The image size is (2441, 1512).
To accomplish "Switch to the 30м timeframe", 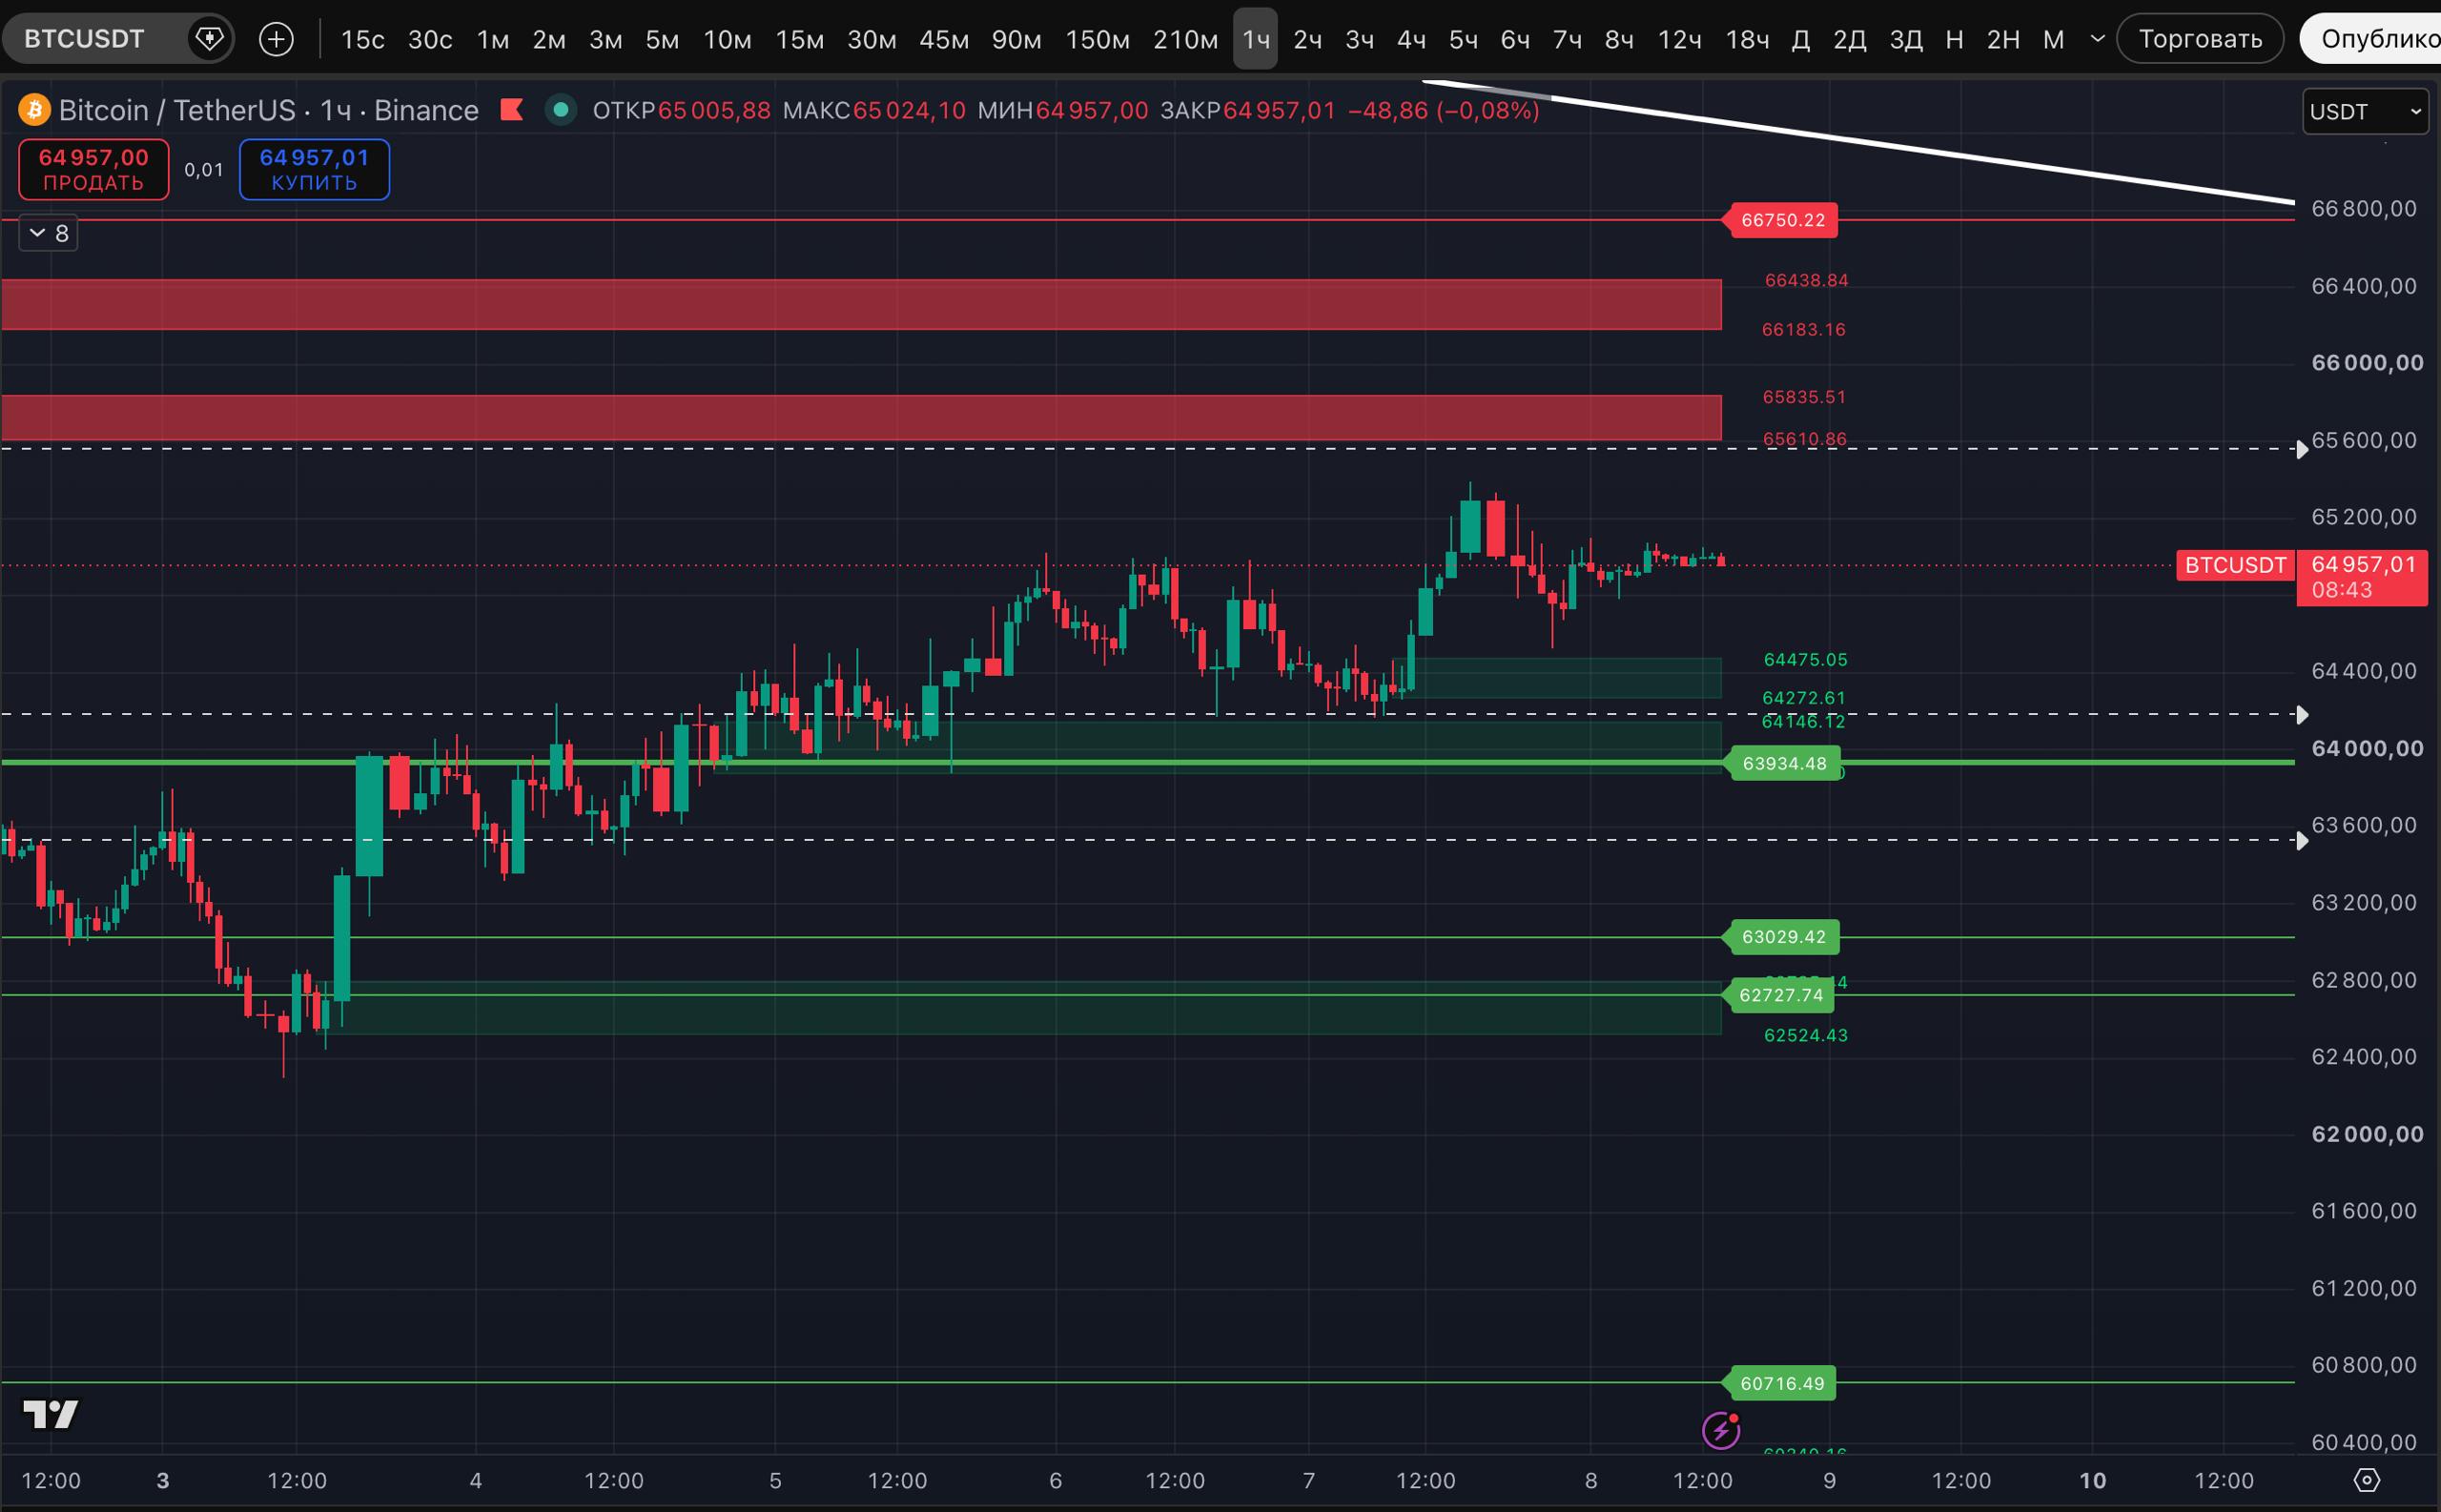I will [872, 39].
